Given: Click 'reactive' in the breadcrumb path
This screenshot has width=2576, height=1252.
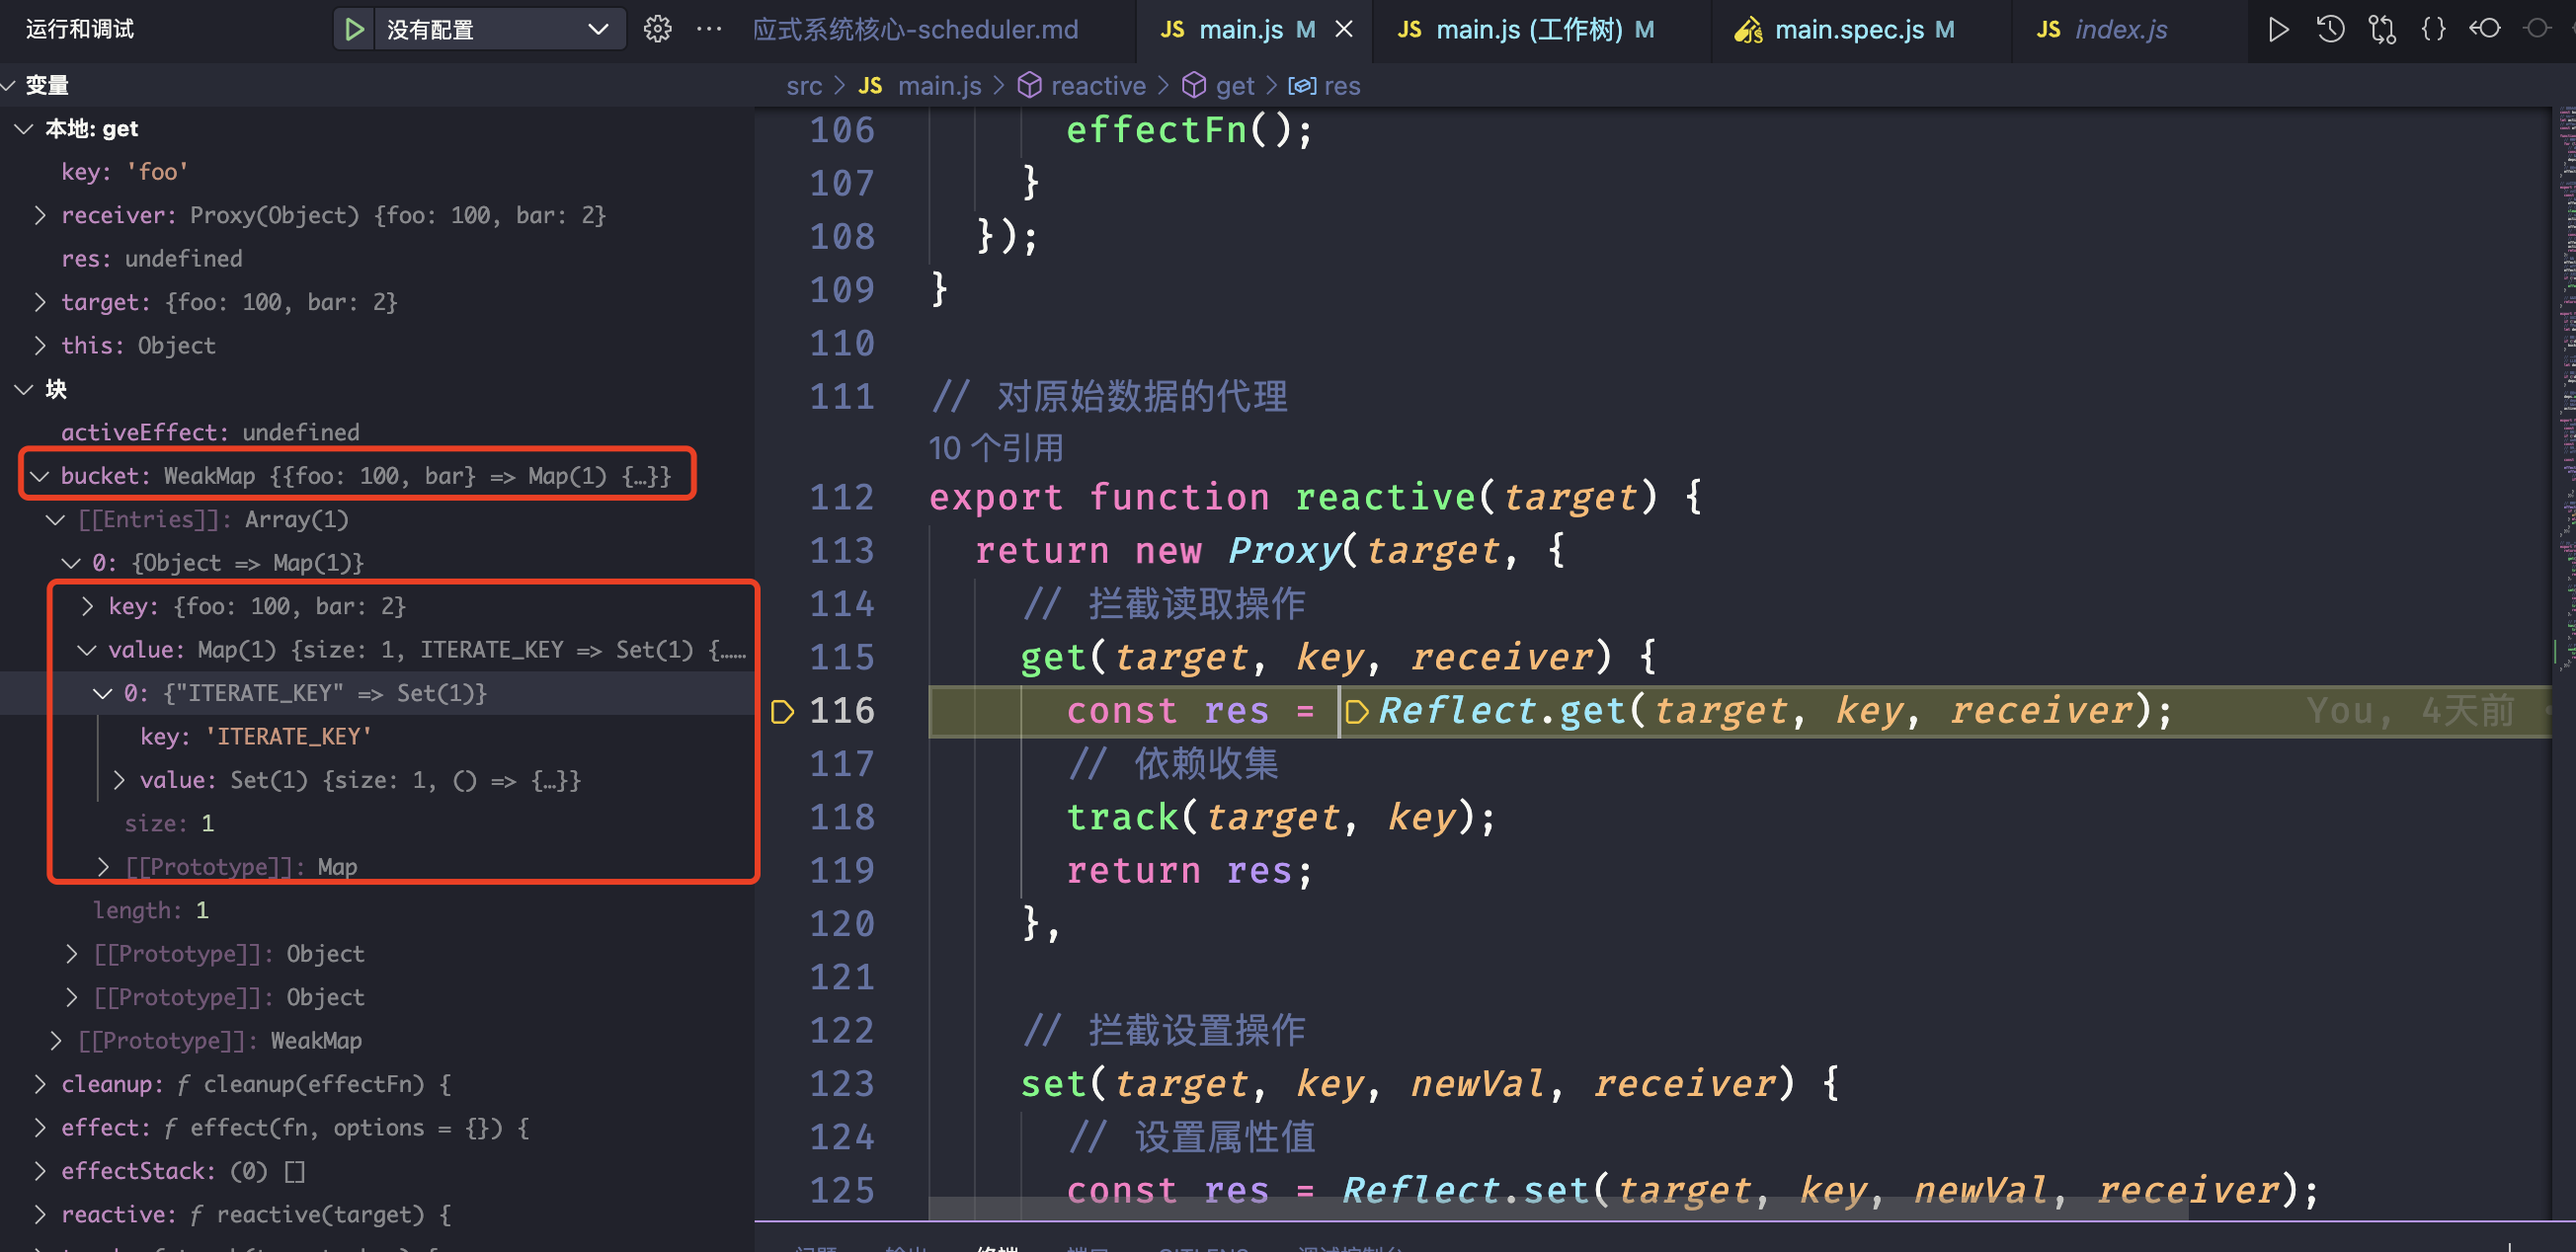Looking at the screenshot, I should [x=1097, y=86].
